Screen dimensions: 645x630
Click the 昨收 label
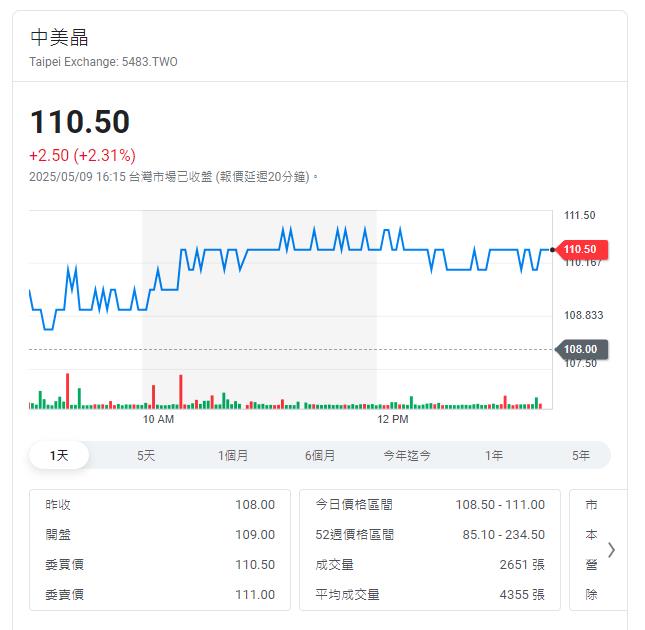(58, 505)
